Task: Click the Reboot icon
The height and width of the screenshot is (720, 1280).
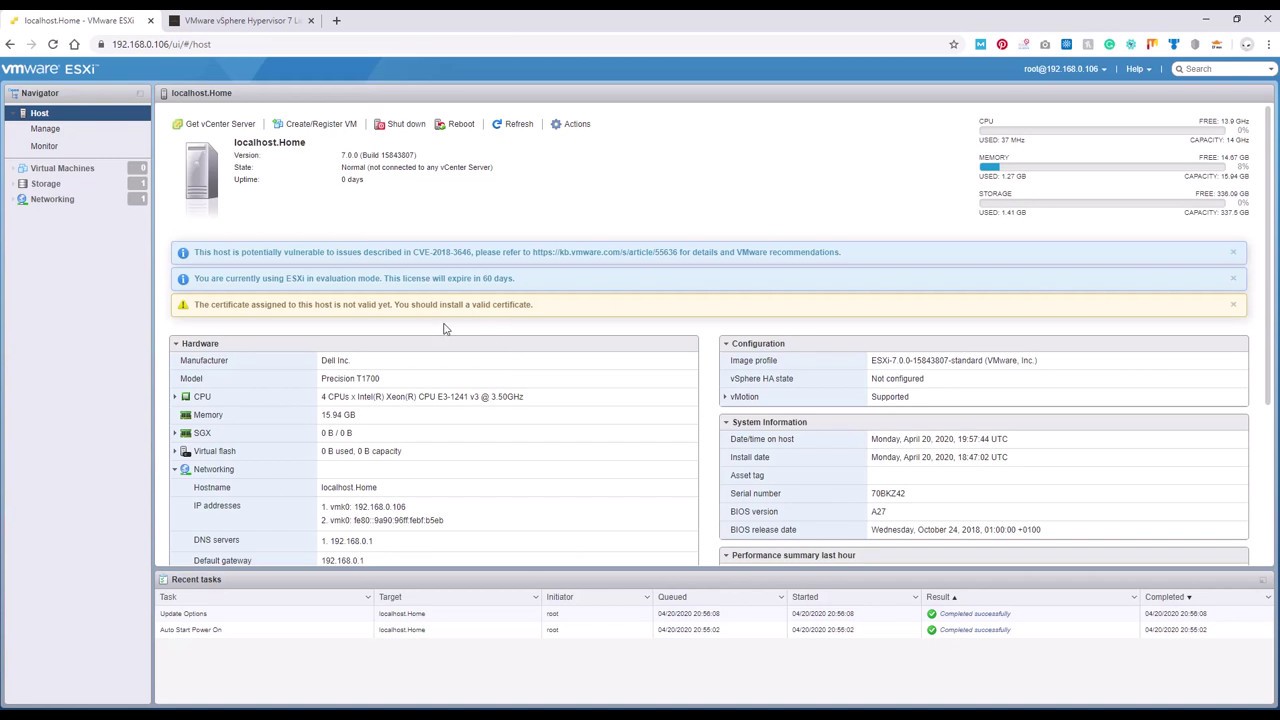Action: click(439, 124)
